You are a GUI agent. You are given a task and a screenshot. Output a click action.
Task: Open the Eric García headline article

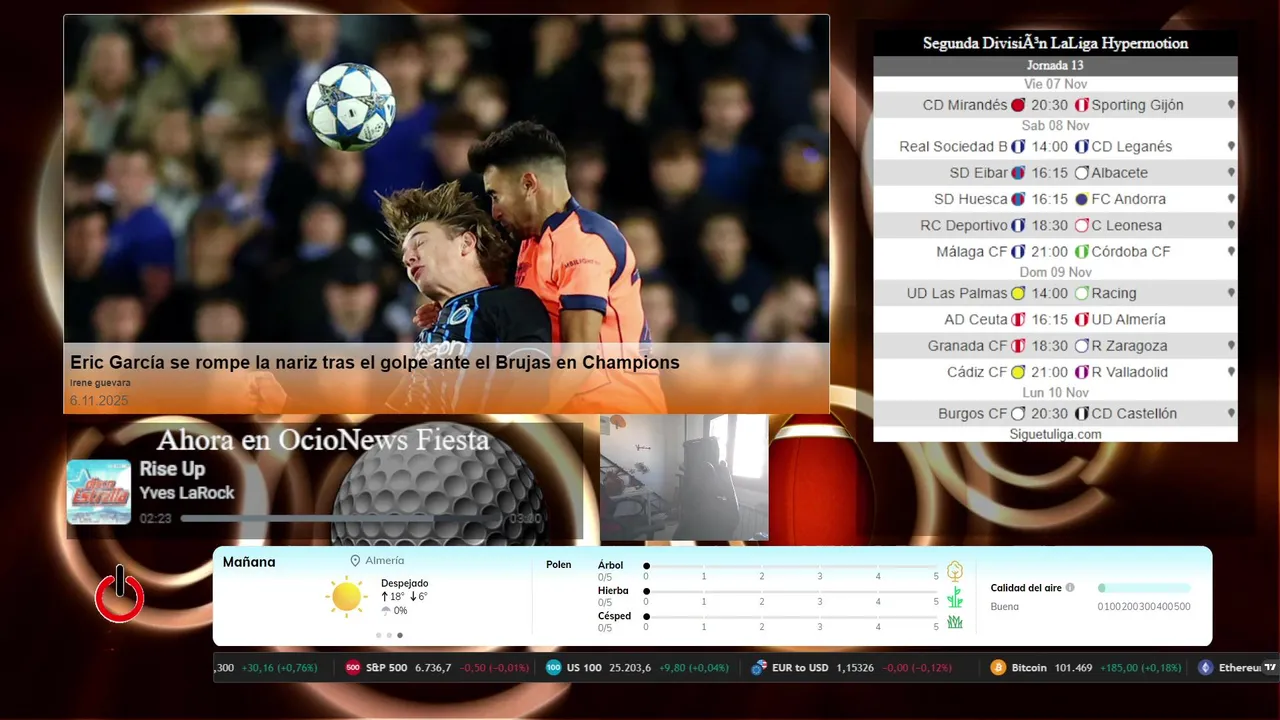375,363
